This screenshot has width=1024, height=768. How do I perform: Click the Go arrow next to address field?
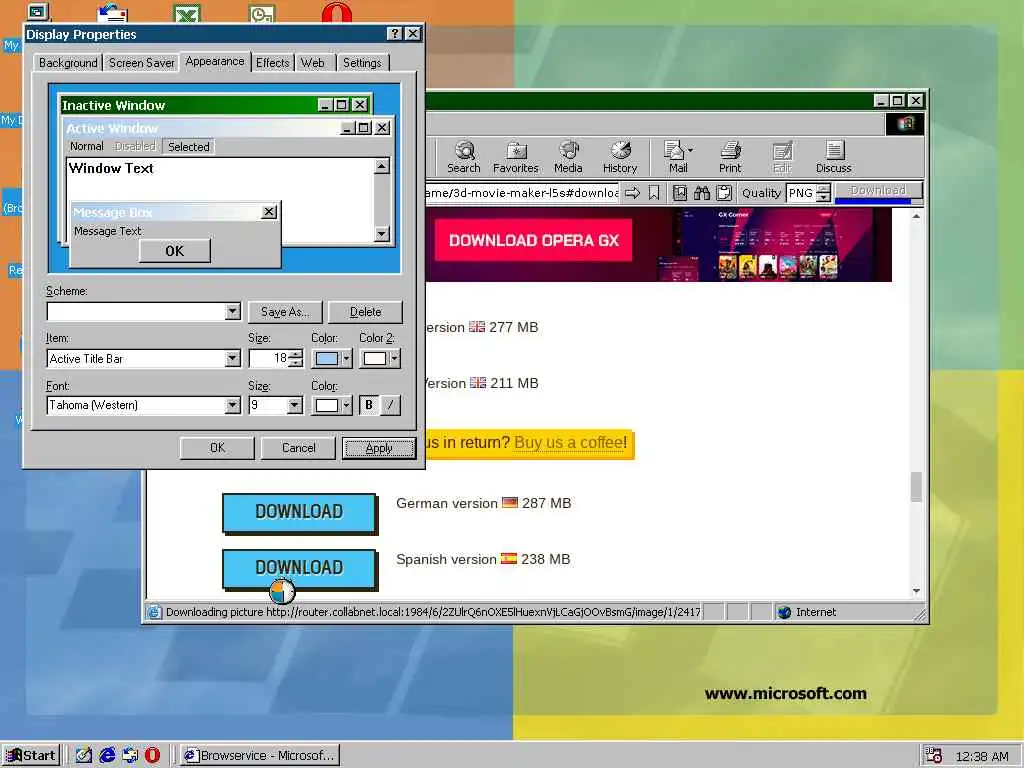point(632,193)
